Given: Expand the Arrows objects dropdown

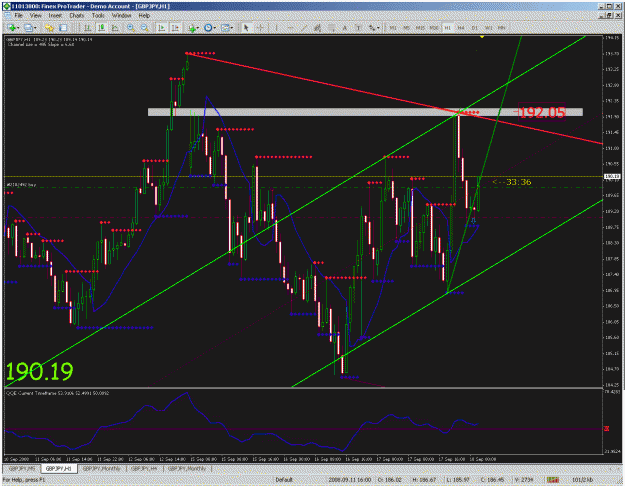Looking at the screenshot, I should tap(378, 28).
